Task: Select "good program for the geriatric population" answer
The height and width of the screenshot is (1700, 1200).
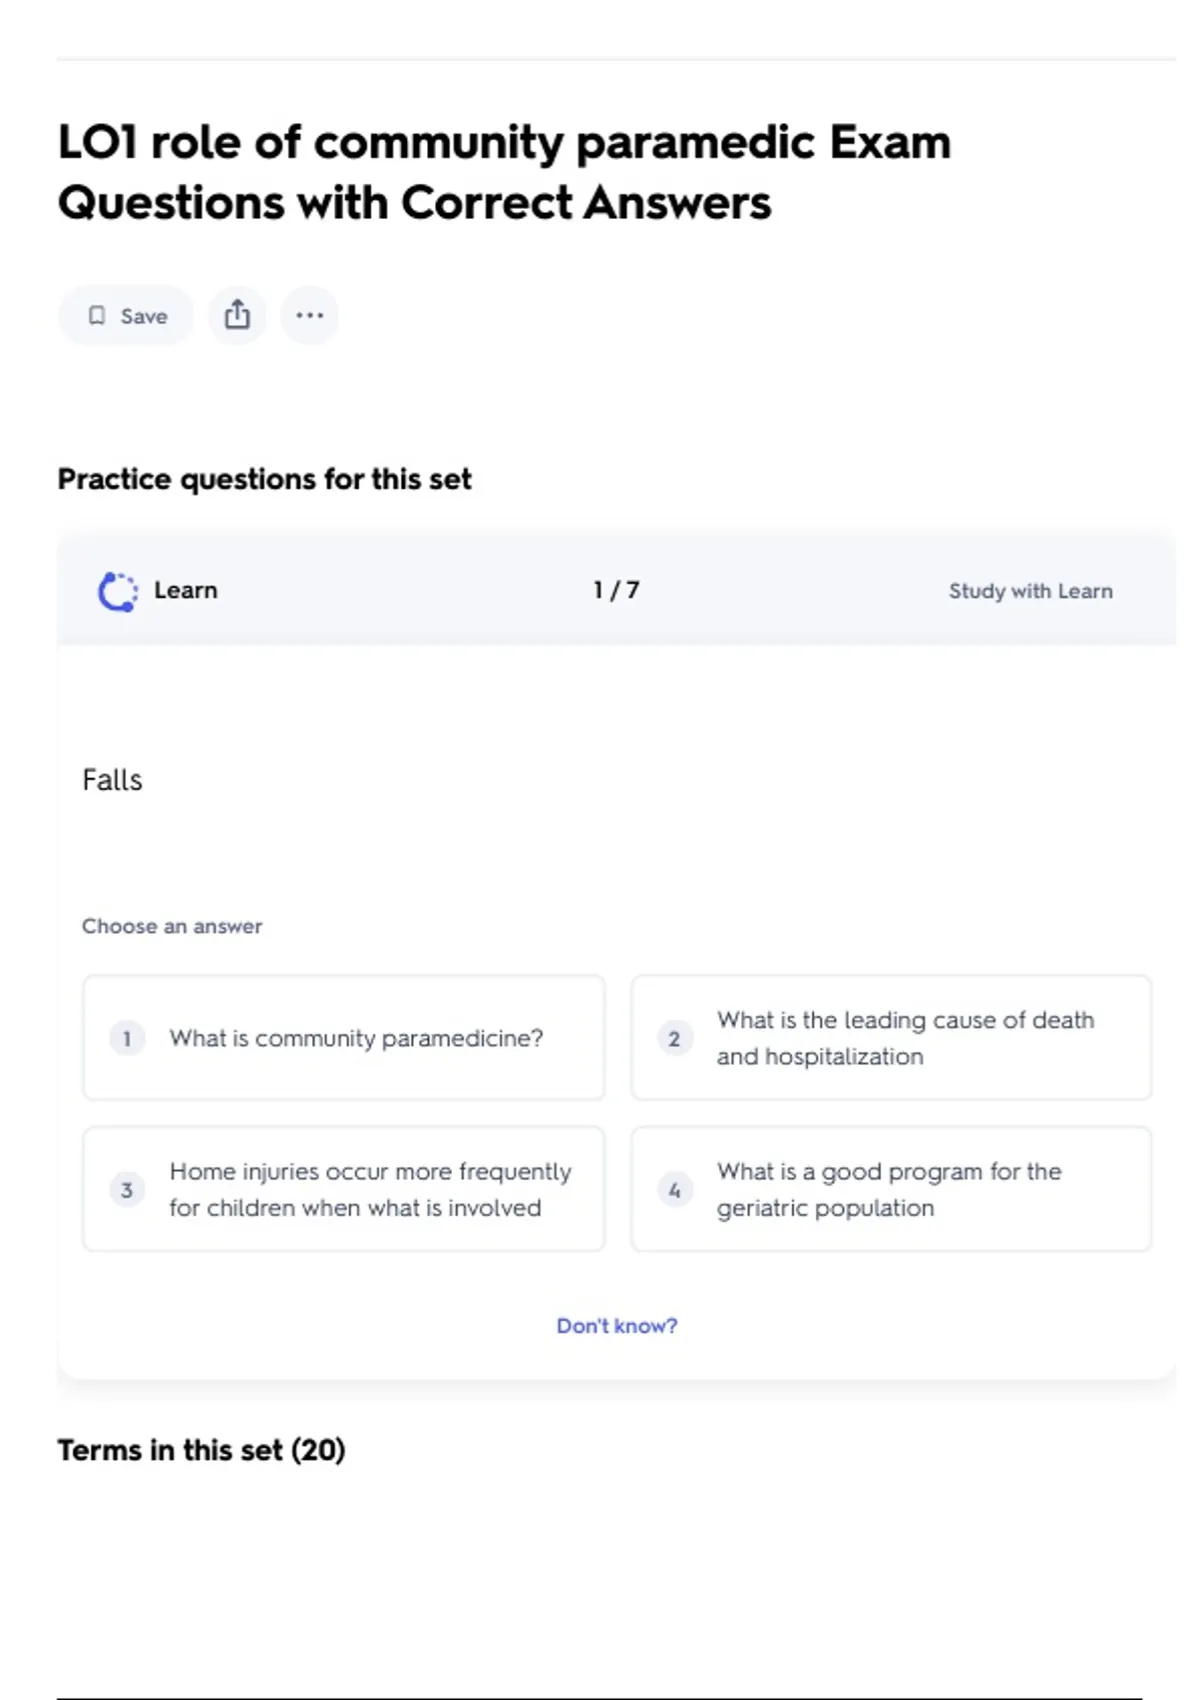Action: (889, 1189)
